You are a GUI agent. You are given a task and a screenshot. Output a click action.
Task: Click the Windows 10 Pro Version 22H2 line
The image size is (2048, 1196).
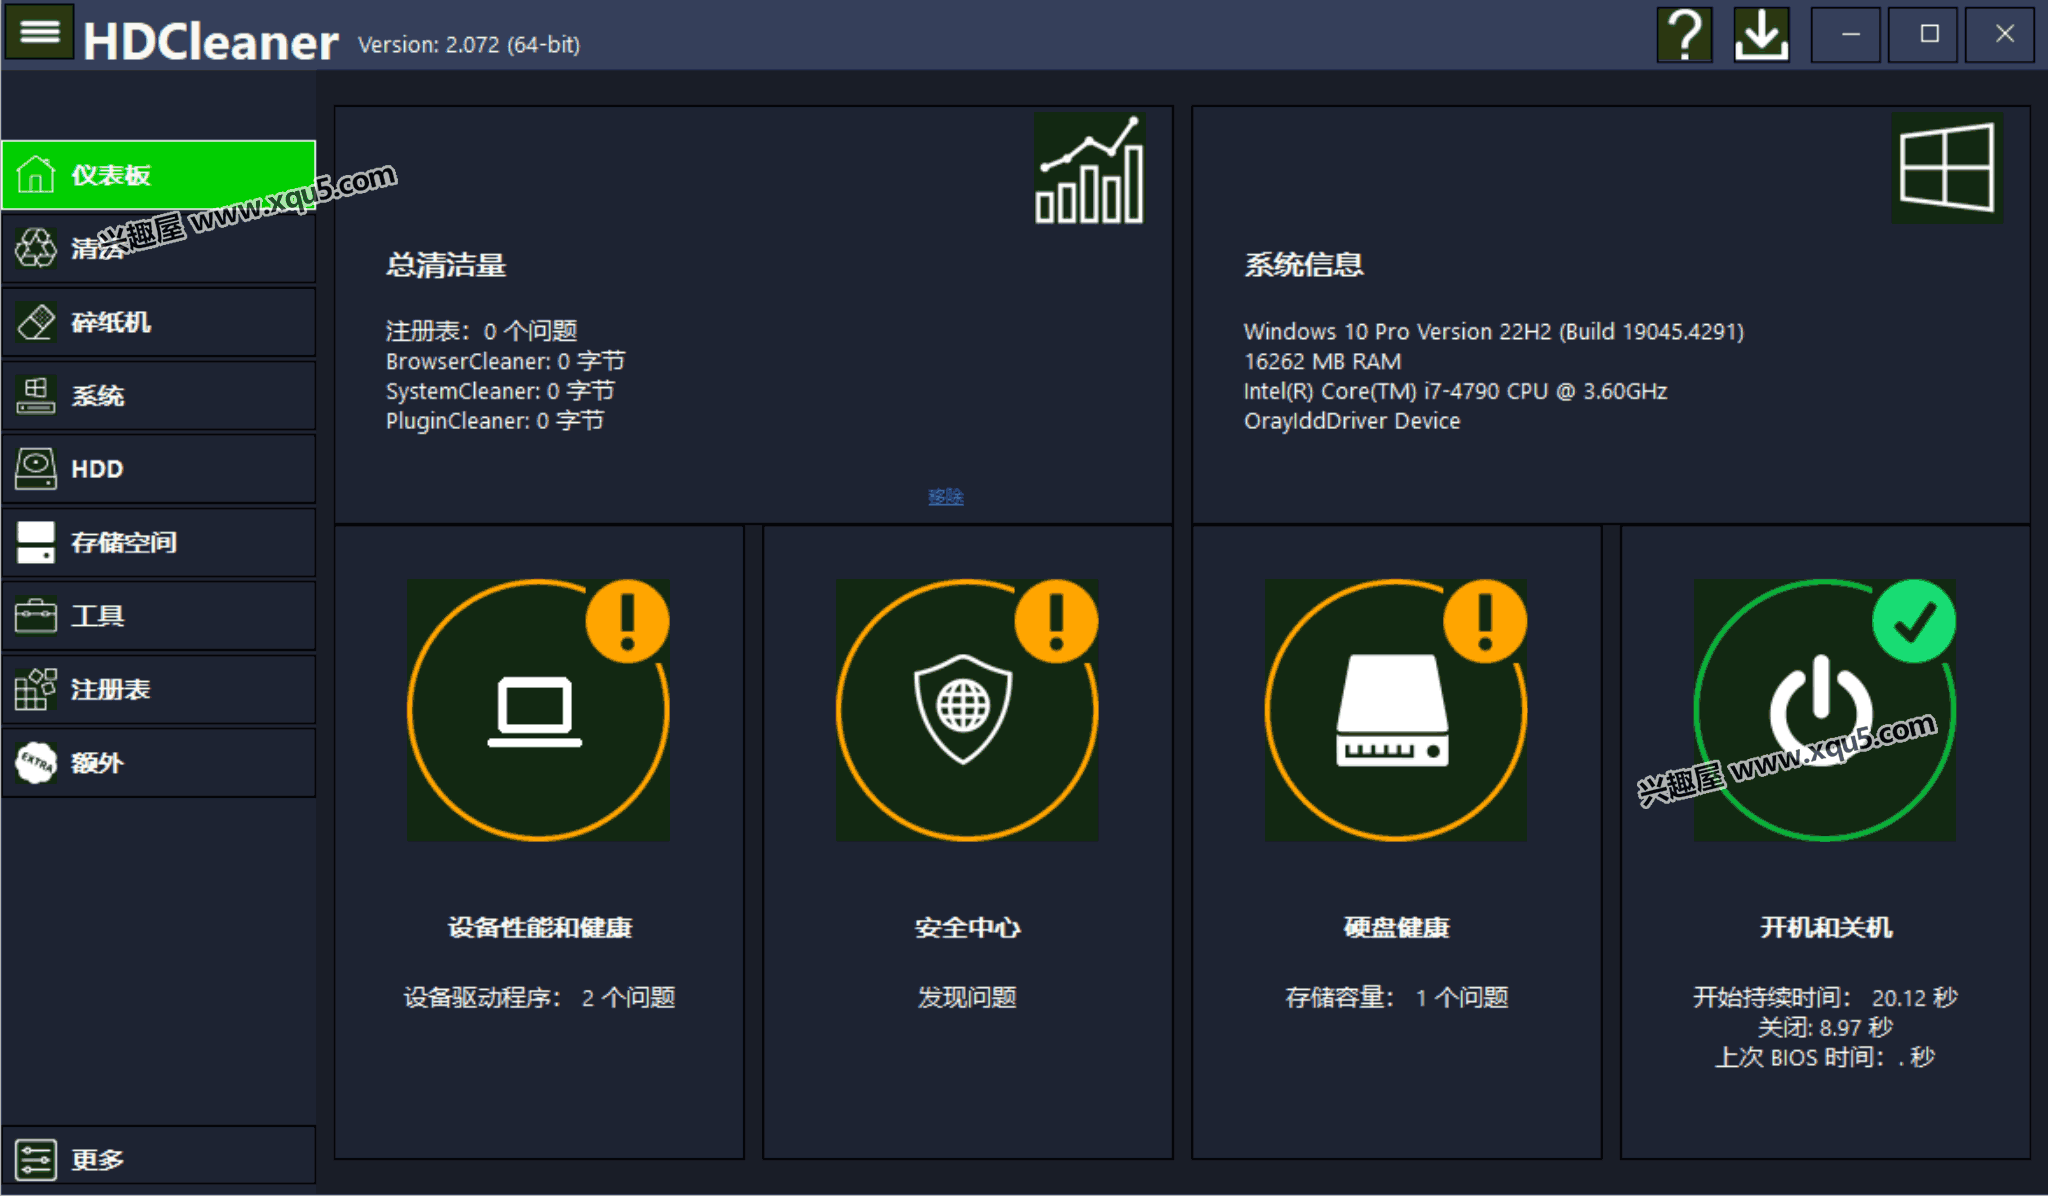(x=1494, y=332)
